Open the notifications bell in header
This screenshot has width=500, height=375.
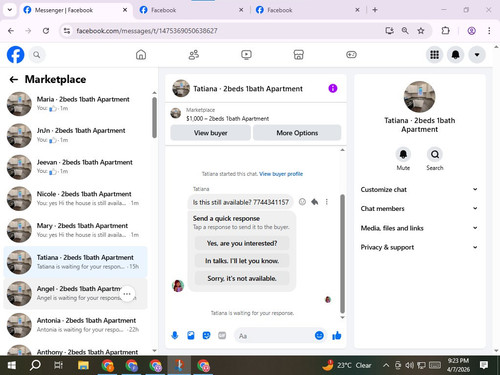click(x=456, y=55)
